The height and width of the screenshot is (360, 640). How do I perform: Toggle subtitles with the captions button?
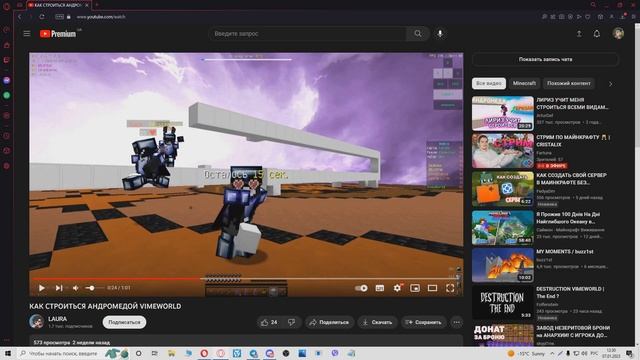(x=380, y=288)
